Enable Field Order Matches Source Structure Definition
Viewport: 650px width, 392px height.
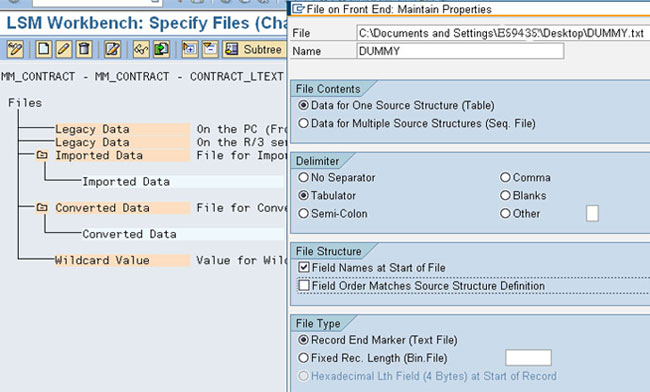pyautogui.click(x=304, y=286)
